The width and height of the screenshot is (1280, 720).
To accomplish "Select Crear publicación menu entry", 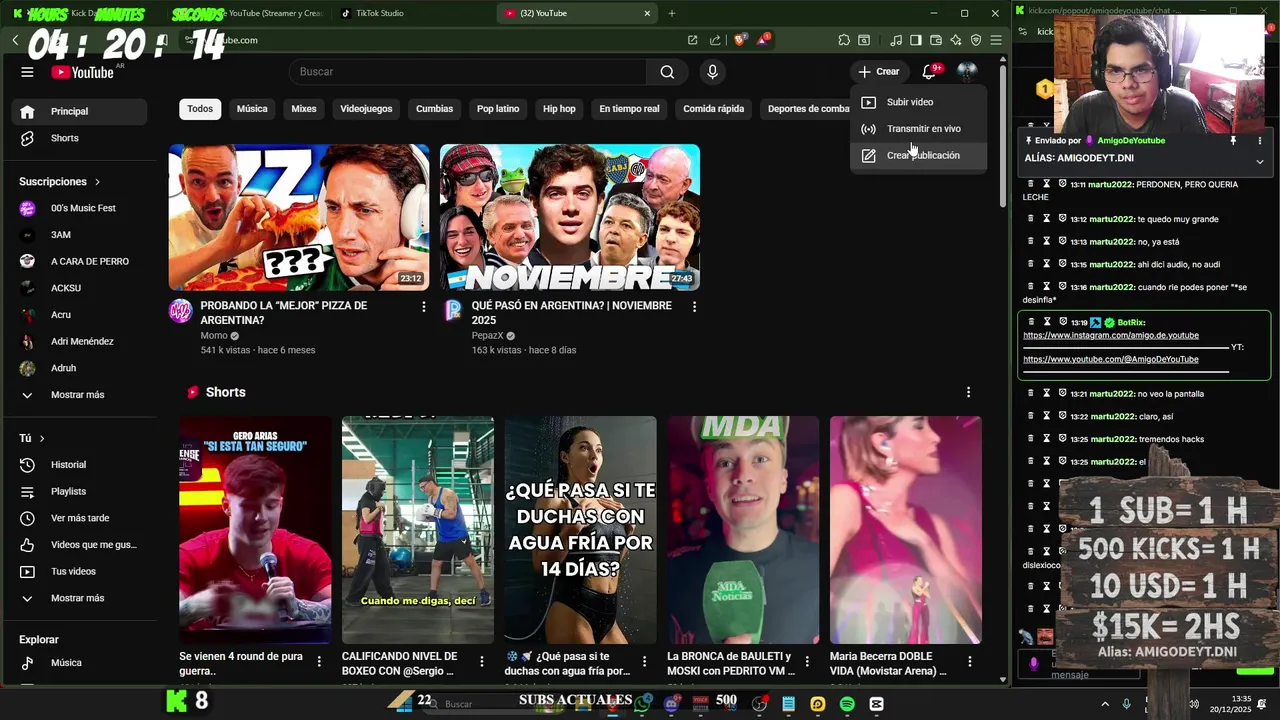I will pyautogui.click(x=918, y=156).
